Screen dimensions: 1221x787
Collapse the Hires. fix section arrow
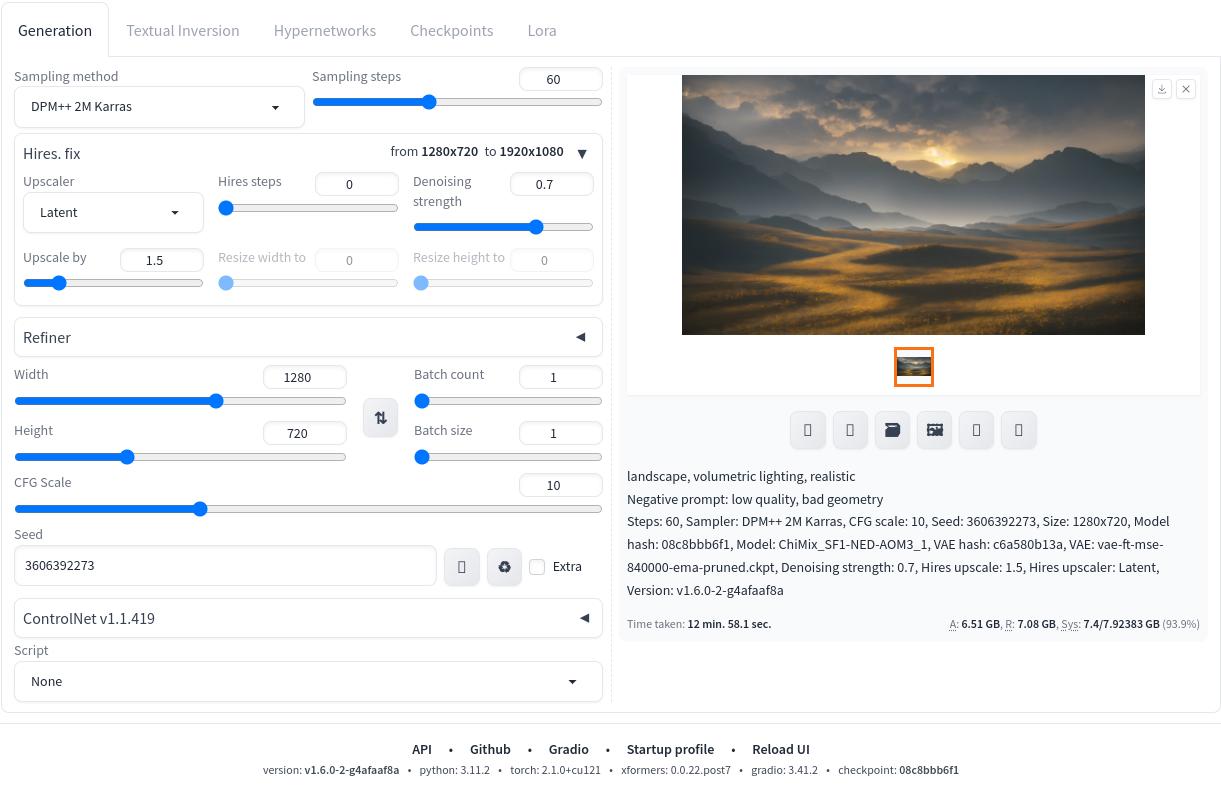pos(582,153)
